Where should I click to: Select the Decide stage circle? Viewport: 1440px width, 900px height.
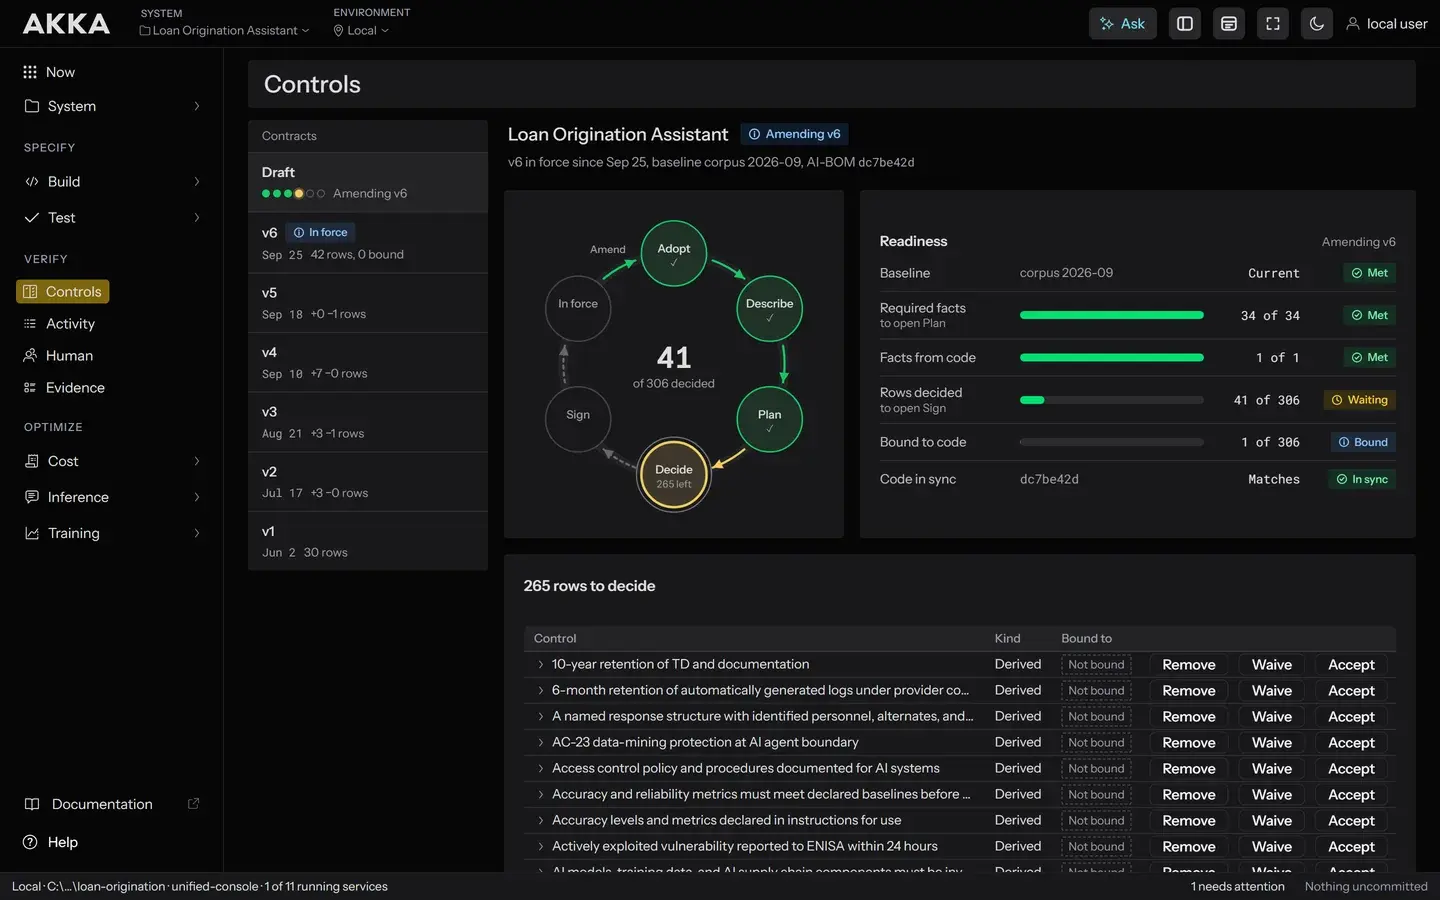(x=674, y=475)
